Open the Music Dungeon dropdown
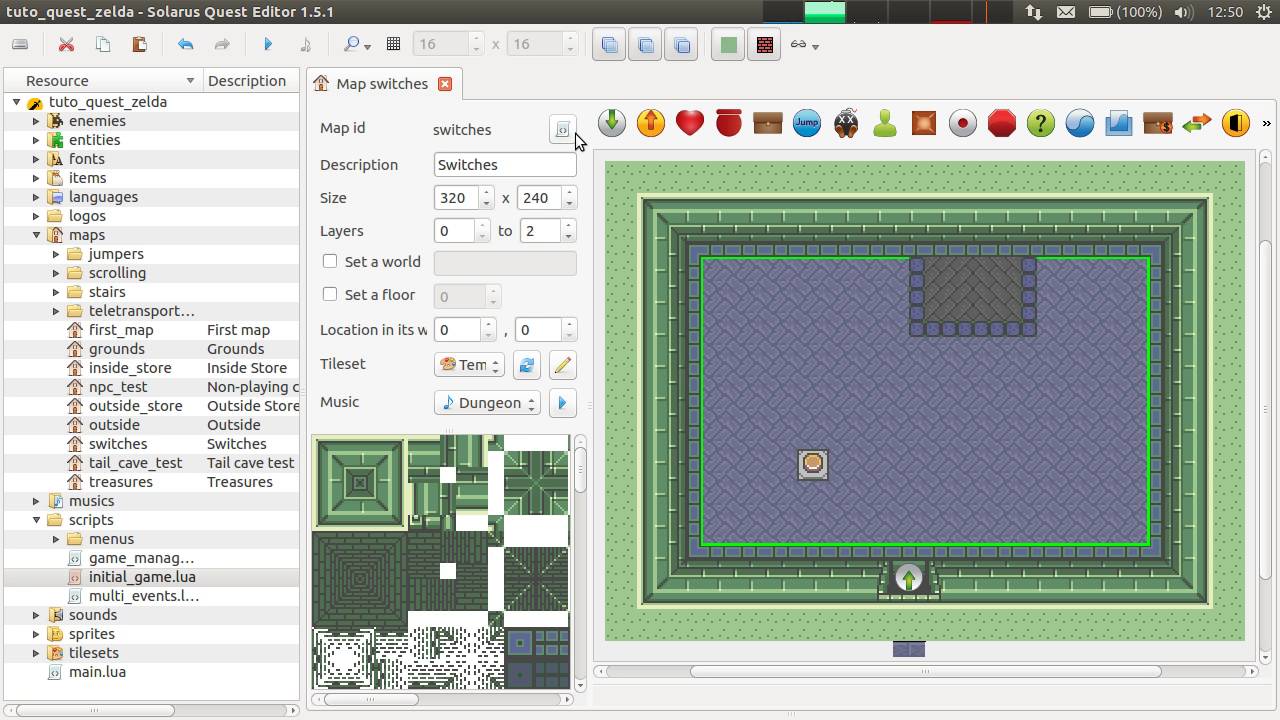 [487, 403]
